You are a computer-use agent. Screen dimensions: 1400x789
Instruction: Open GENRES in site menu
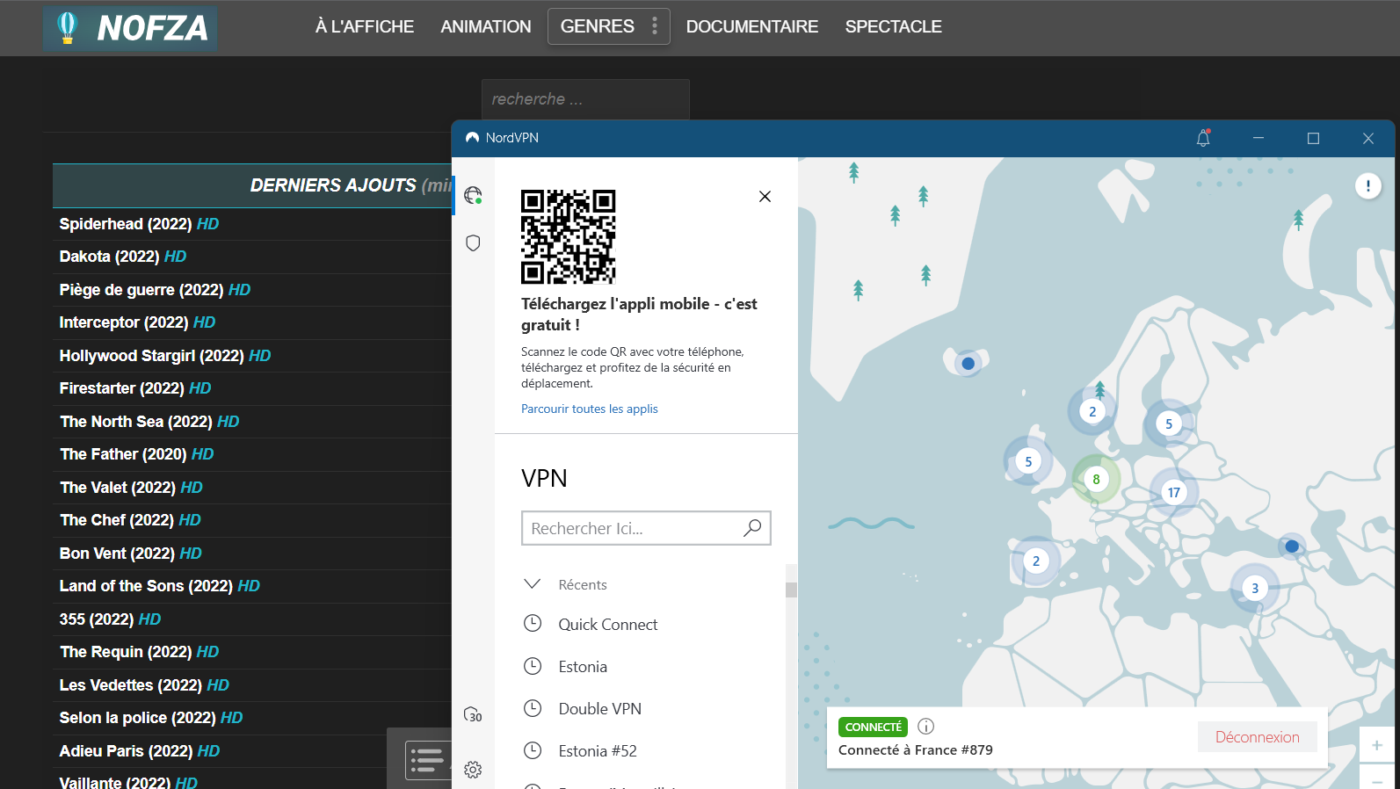597,27
